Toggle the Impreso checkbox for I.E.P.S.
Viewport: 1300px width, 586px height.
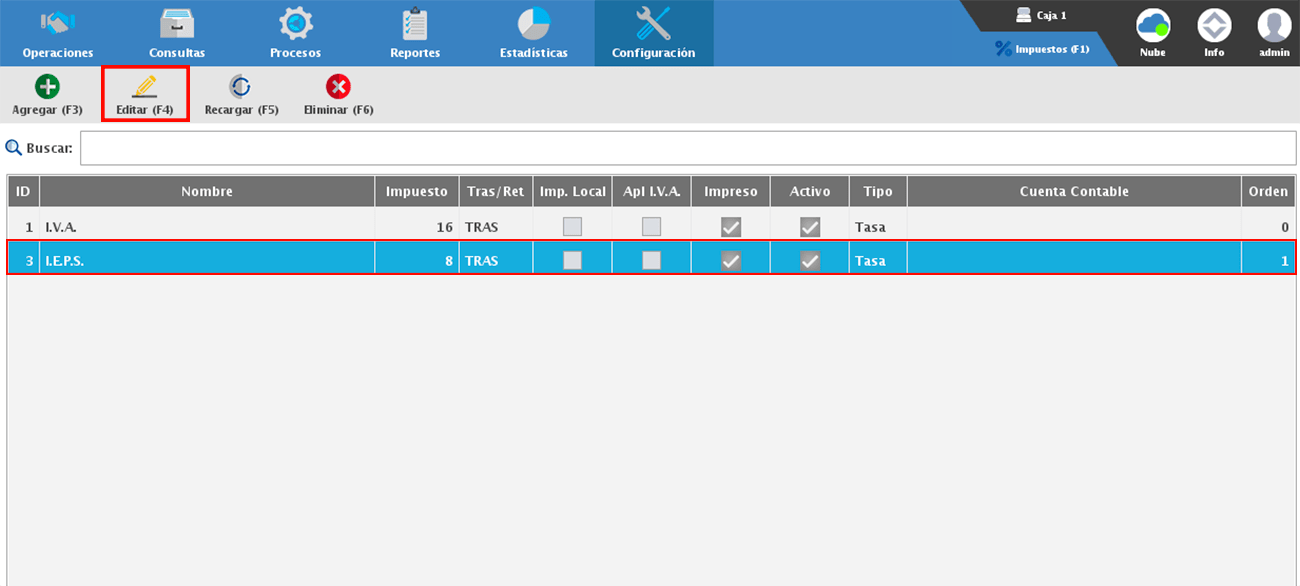point(731,260)
